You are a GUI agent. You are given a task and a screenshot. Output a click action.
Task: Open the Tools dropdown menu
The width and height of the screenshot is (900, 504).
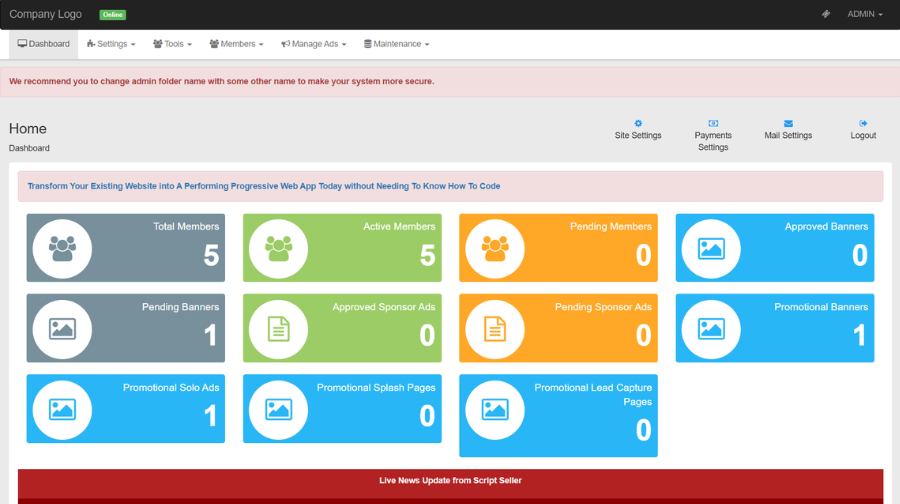(172, 44)
